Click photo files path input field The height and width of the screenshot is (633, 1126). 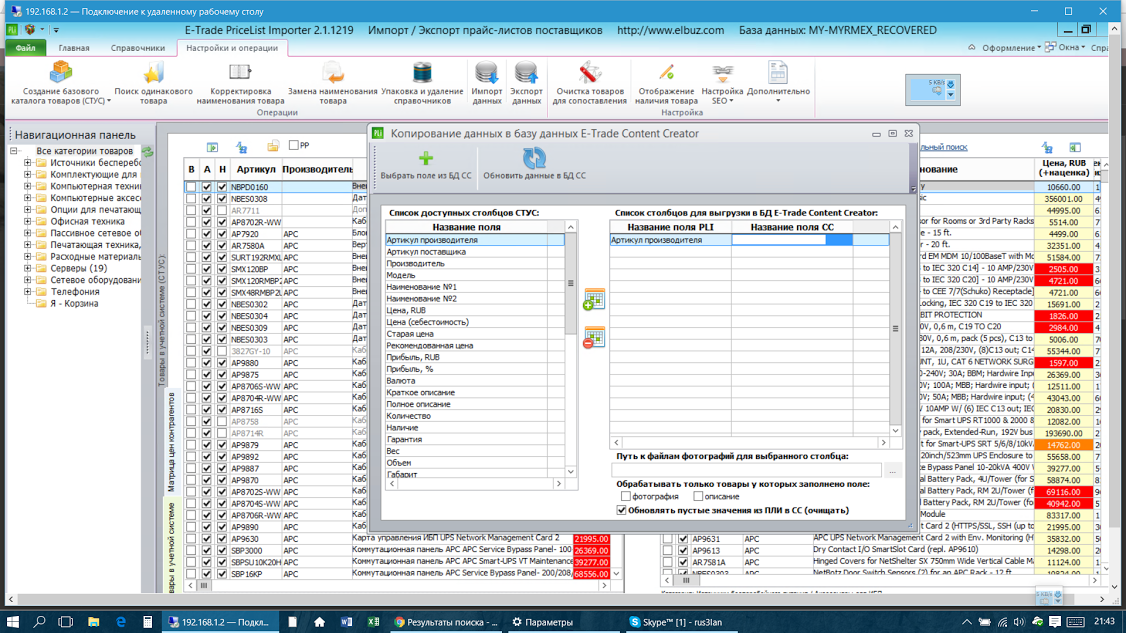746,471
